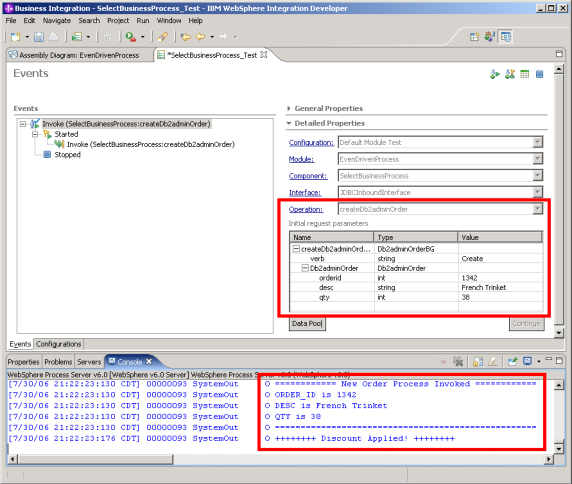Switch to the second perspective icon

(x=490, y=36)
